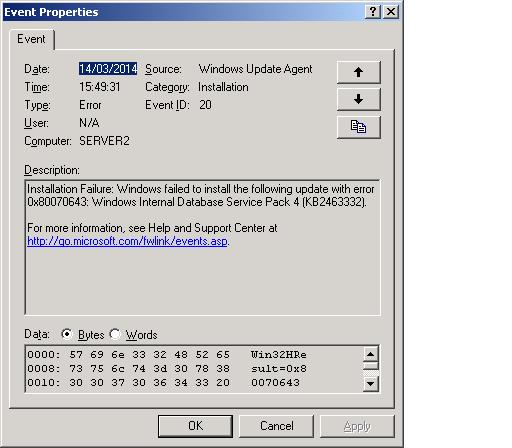This screenshot has width=512, height=448.
Task: Click the decoded text Win32HRe
Action: (x=279, y=354)
